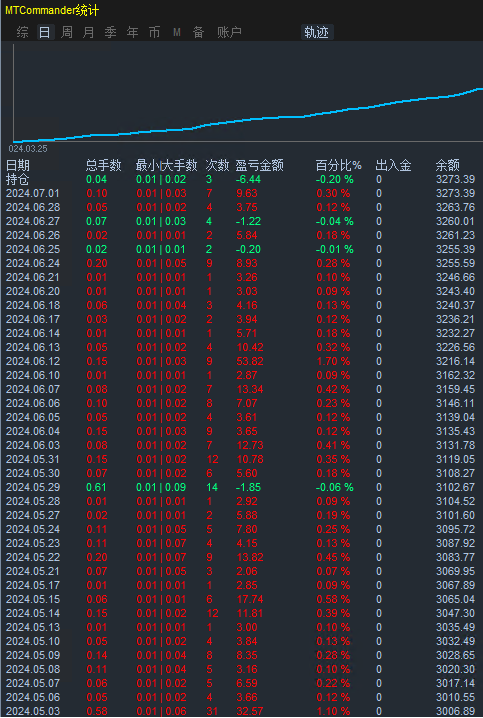
Task: Switch to the 年 yearly tab
Action: tap(132, 32)
